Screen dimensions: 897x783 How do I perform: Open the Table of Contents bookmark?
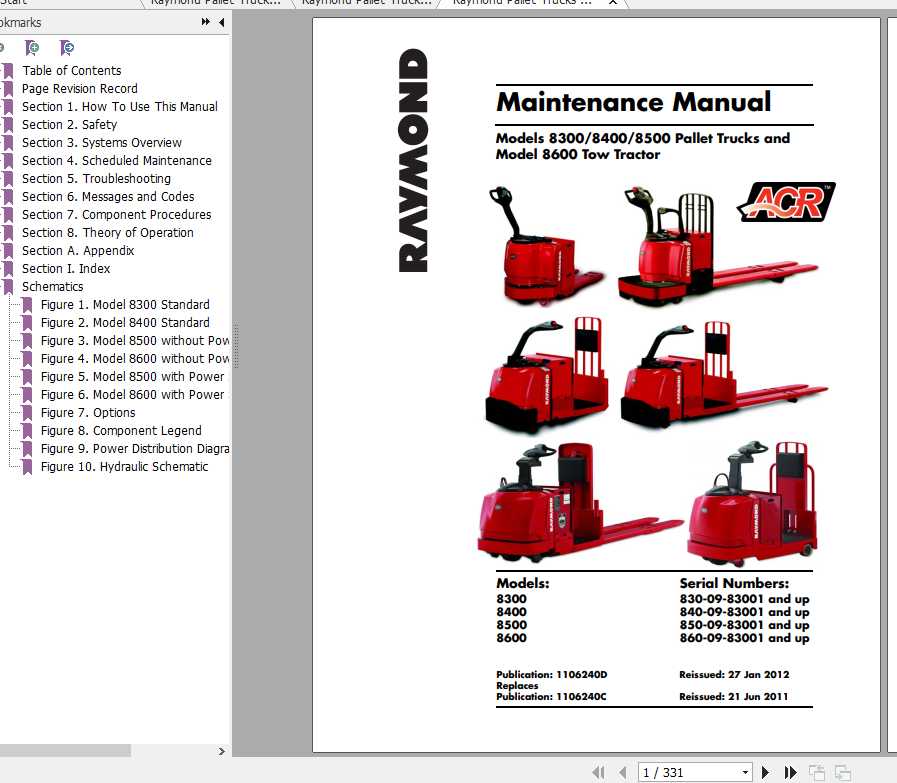coord(72,70)
